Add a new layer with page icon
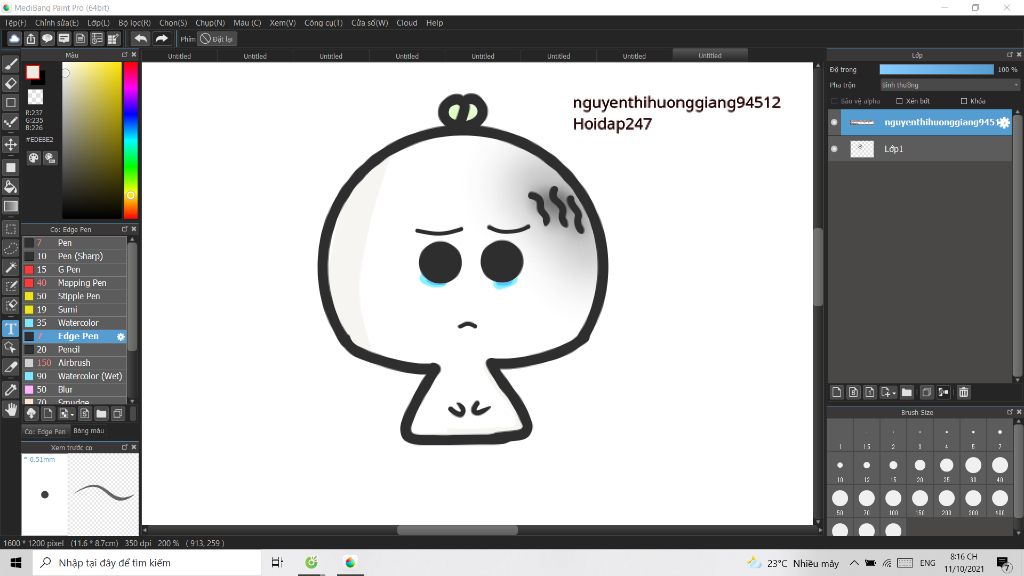 (x=837, y=392)
